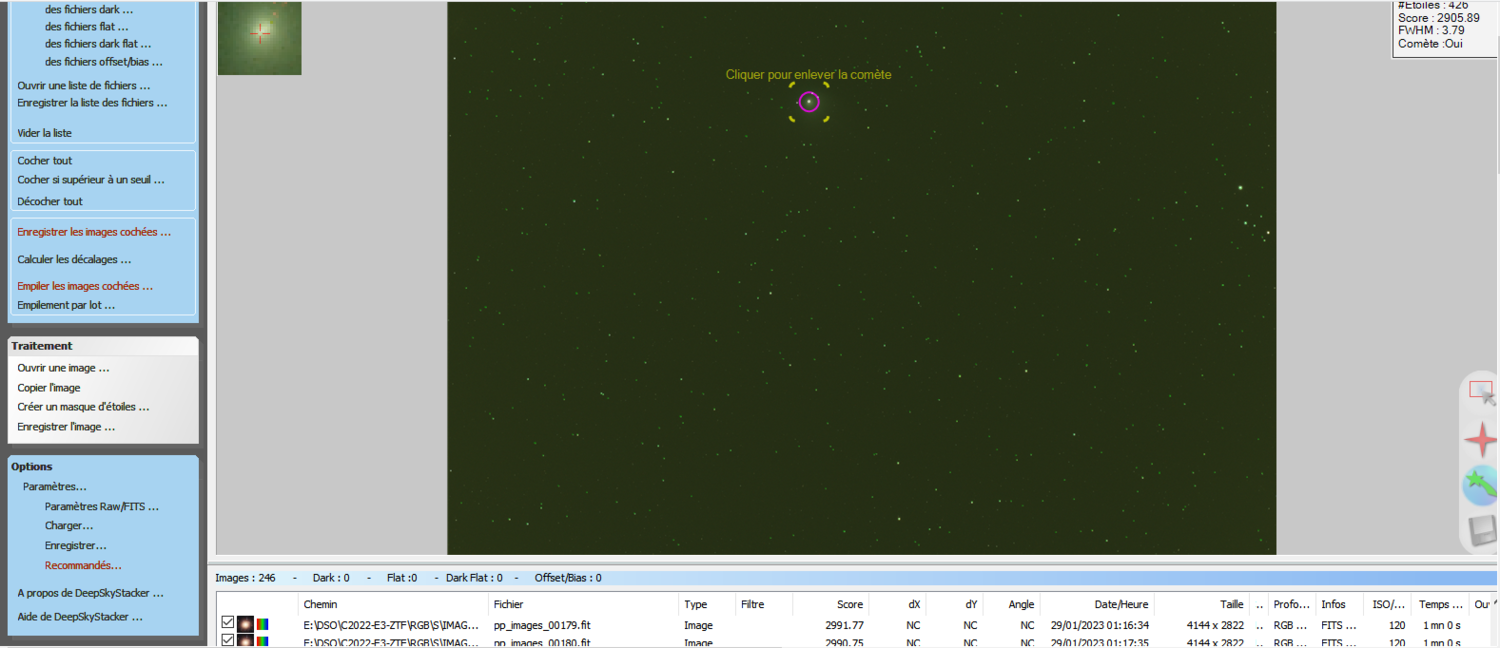Viewport: 1500px width, 648px height.
Task: Click 'Cocher si supérieur à un seuil ...'
Action: [x=91, y=180]
